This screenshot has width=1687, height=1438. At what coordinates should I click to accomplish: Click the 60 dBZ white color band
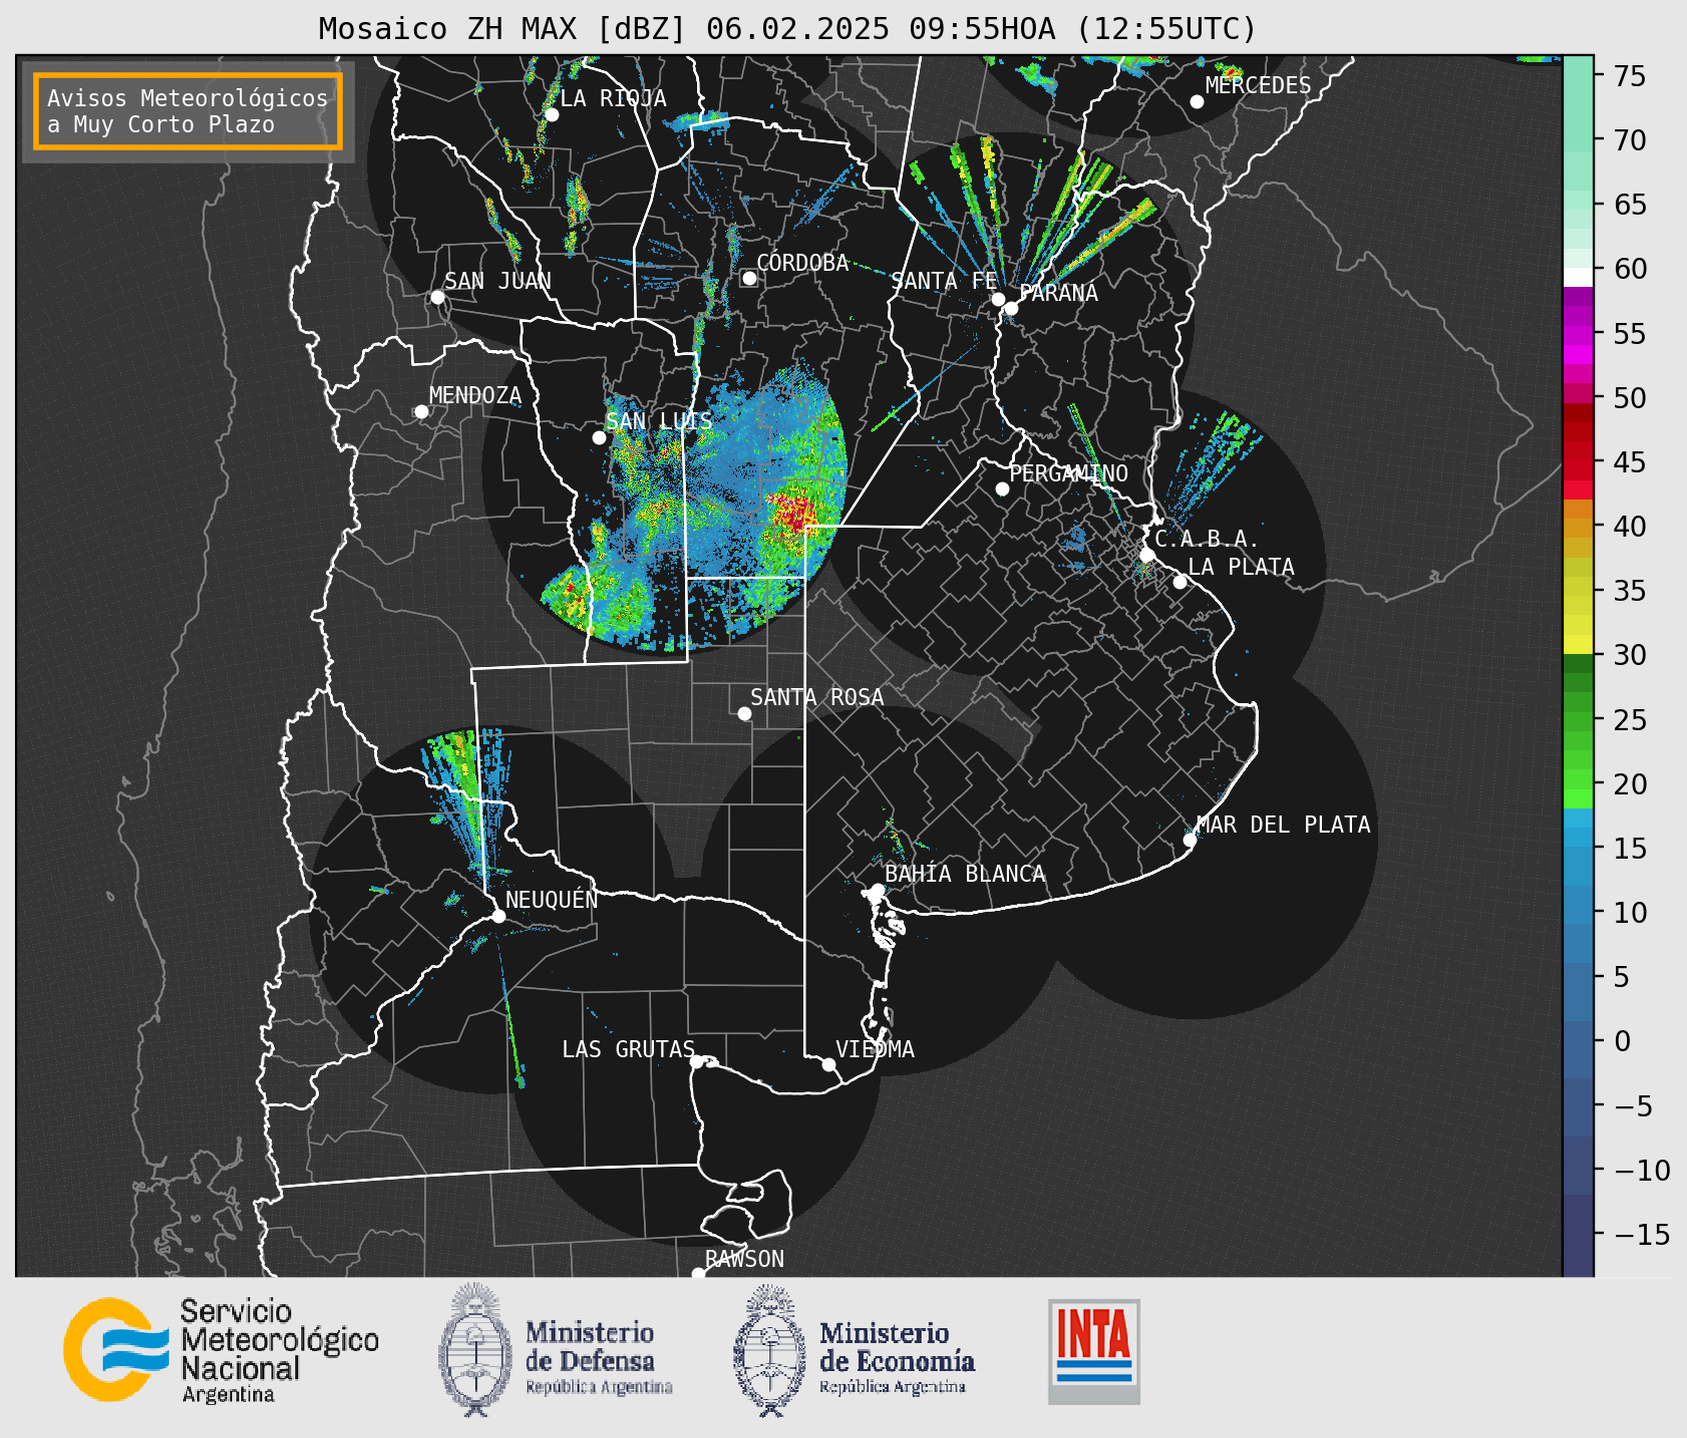click(1578, 277)
